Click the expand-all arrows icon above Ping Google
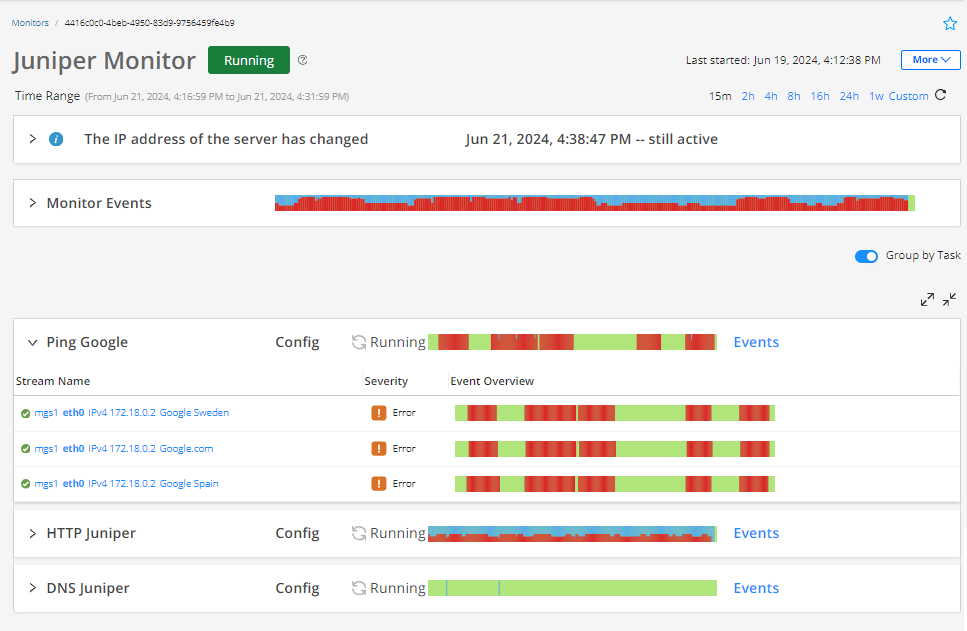The width and height of the screenshot is (967, 631). [927, 299]
